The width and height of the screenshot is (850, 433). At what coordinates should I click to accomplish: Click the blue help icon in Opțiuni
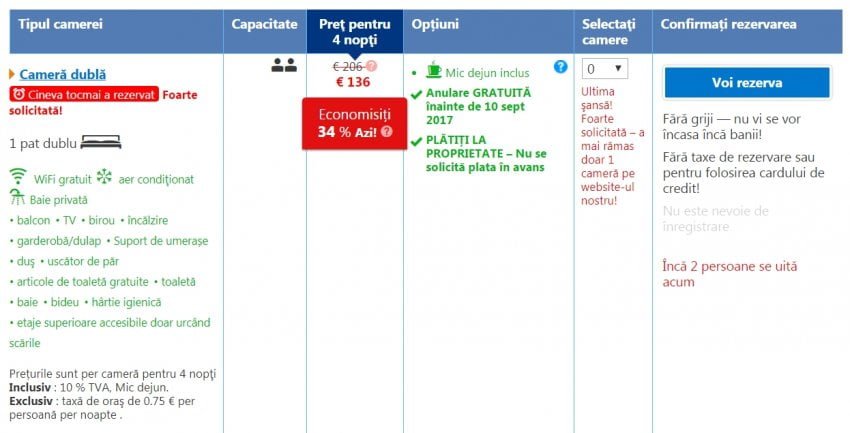point(561,67)
